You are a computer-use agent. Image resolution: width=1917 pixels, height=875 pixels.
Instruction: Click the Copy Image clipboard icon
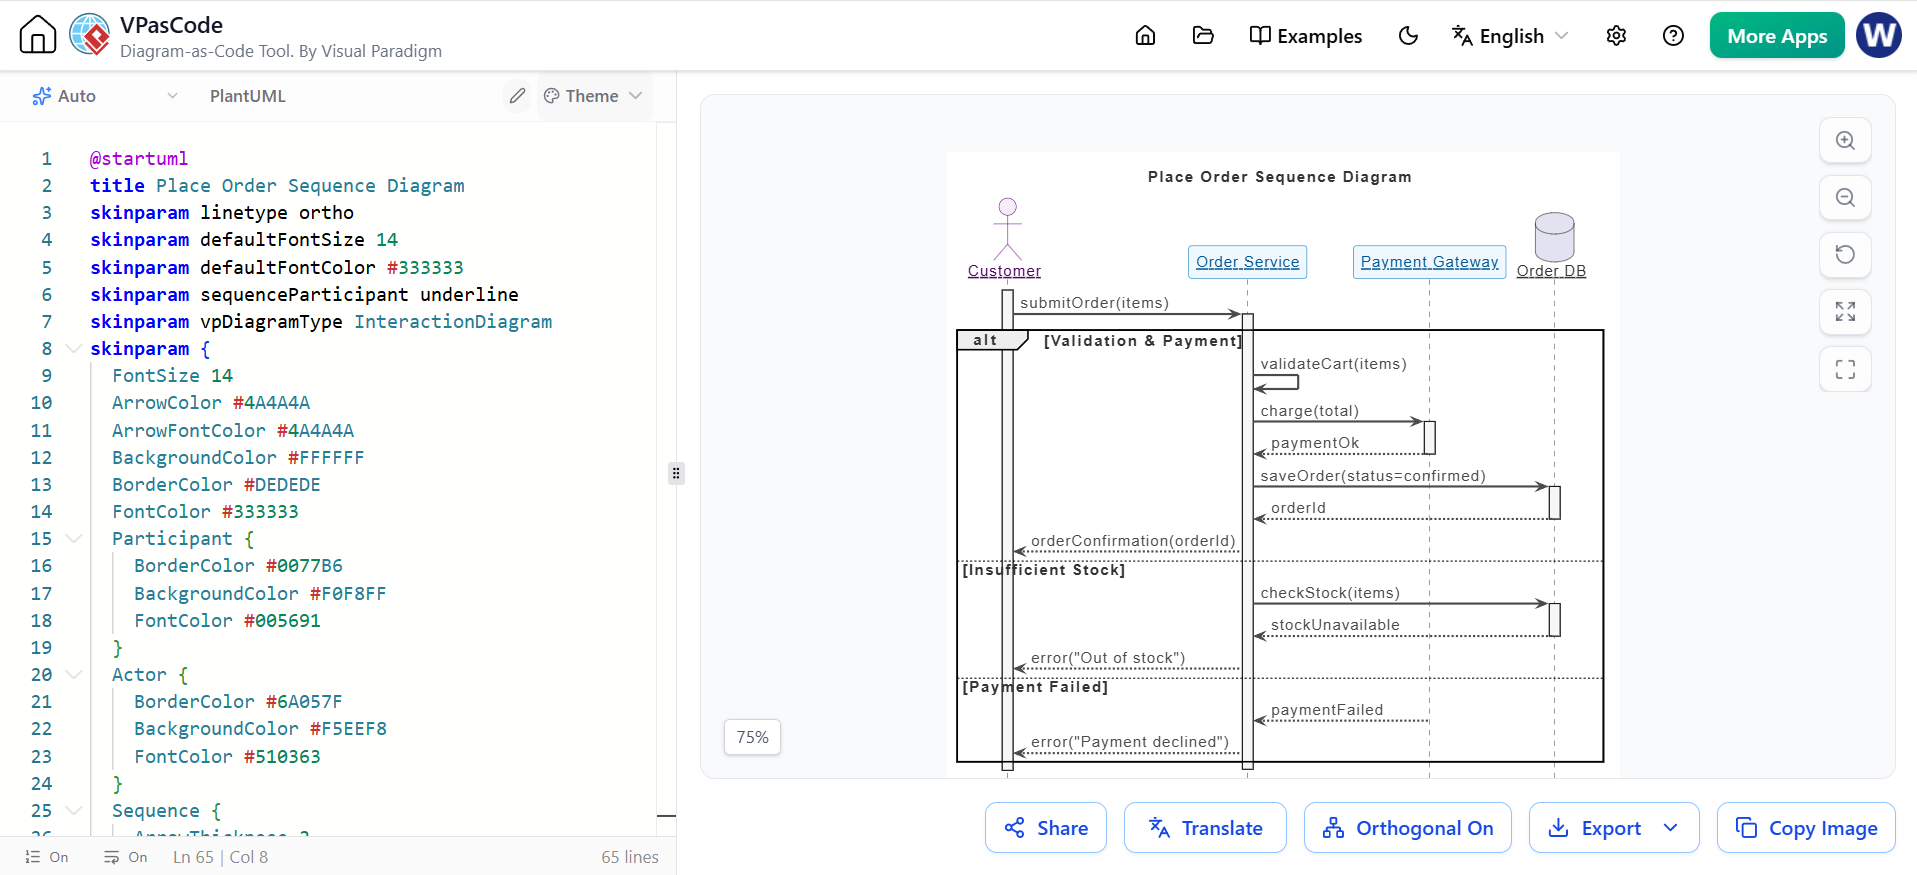pos(1746,827)
